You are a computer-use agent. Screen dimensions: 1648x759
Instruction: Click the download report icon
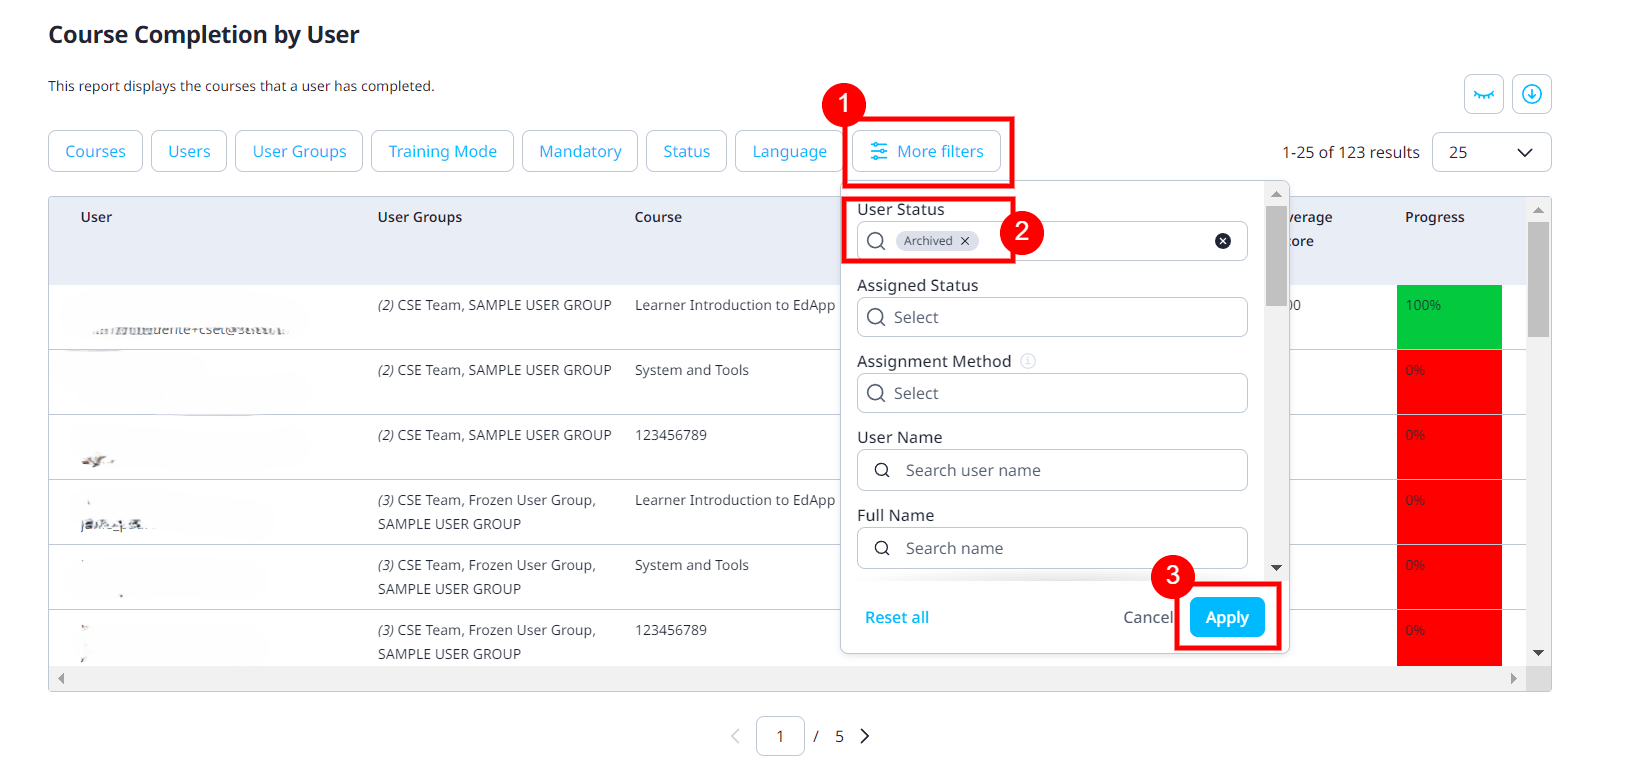(x=1531, y=94)
